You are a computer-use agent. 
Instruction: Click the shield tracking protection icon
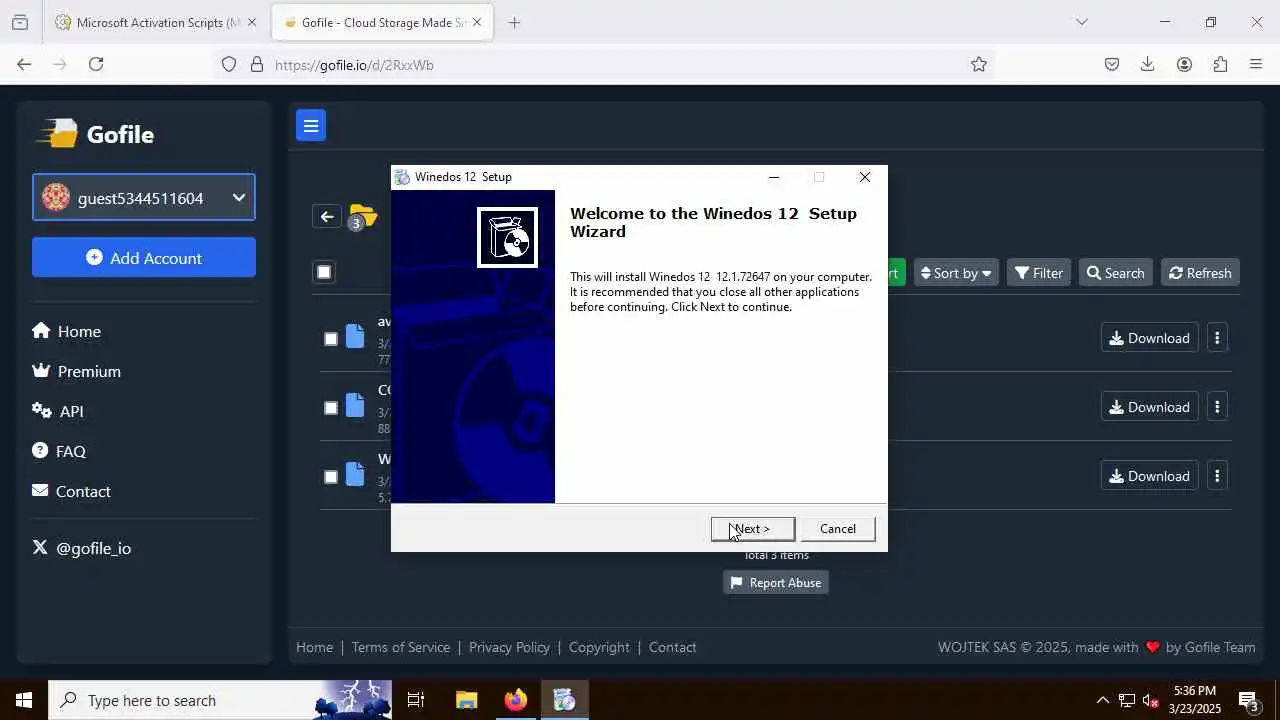coord(229,64)
